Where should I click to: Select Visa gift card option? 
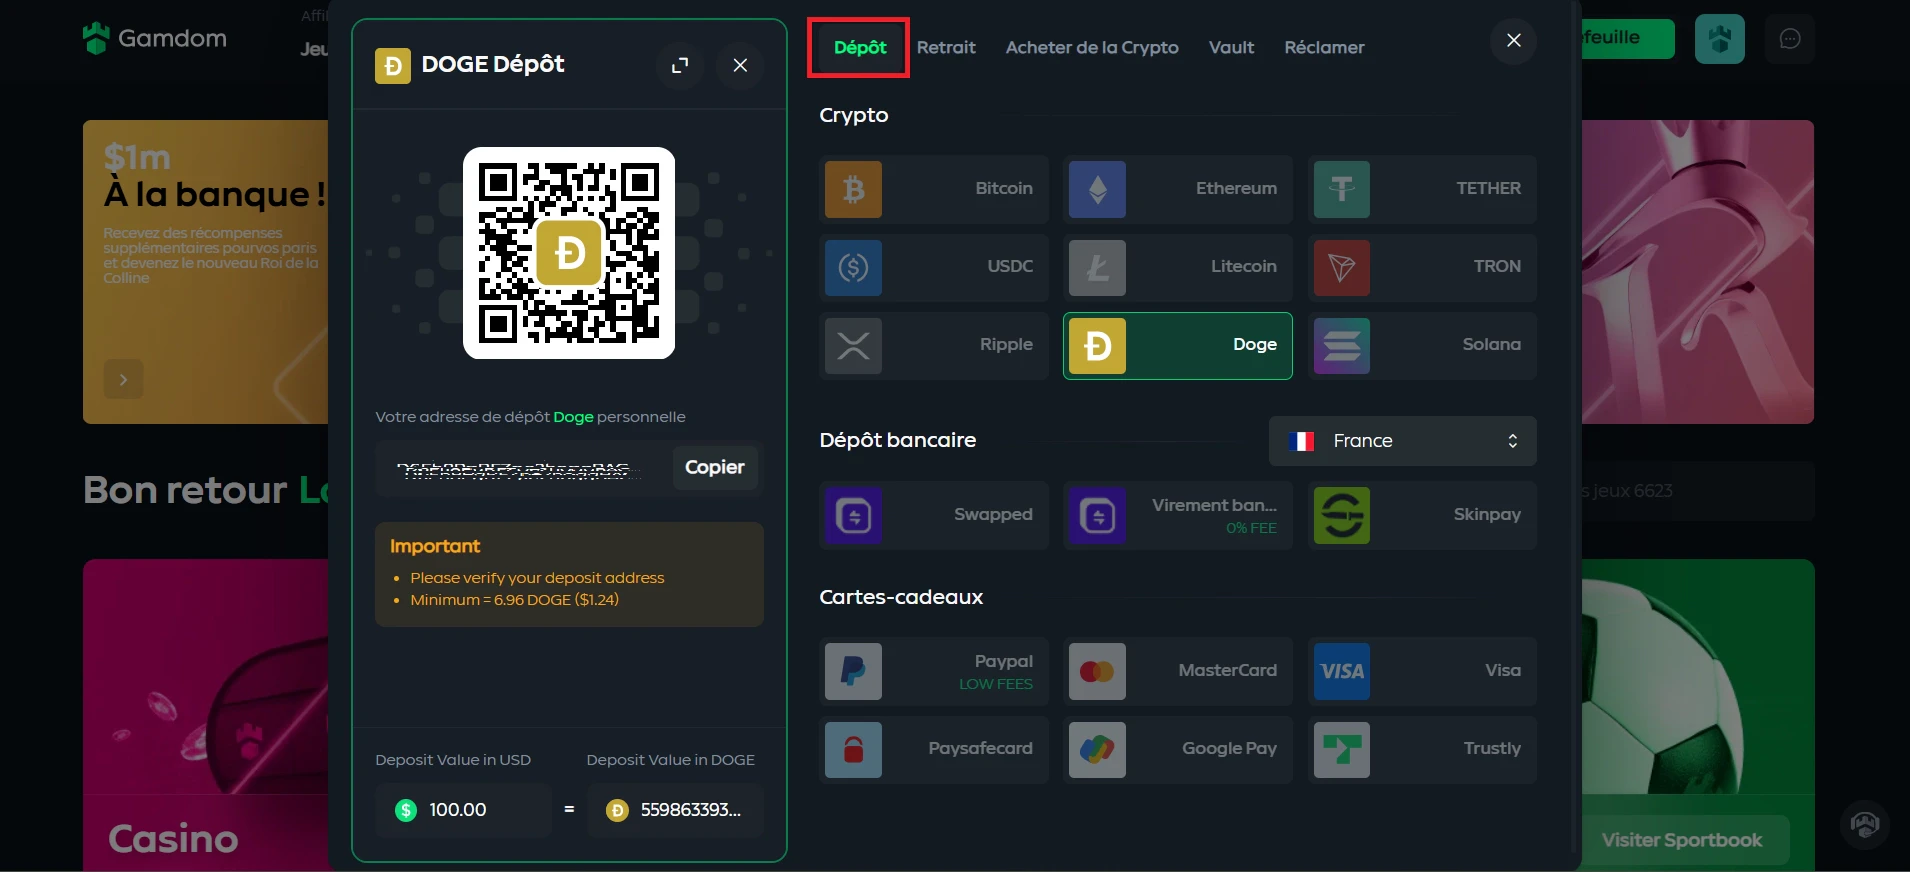(1422, 671)
